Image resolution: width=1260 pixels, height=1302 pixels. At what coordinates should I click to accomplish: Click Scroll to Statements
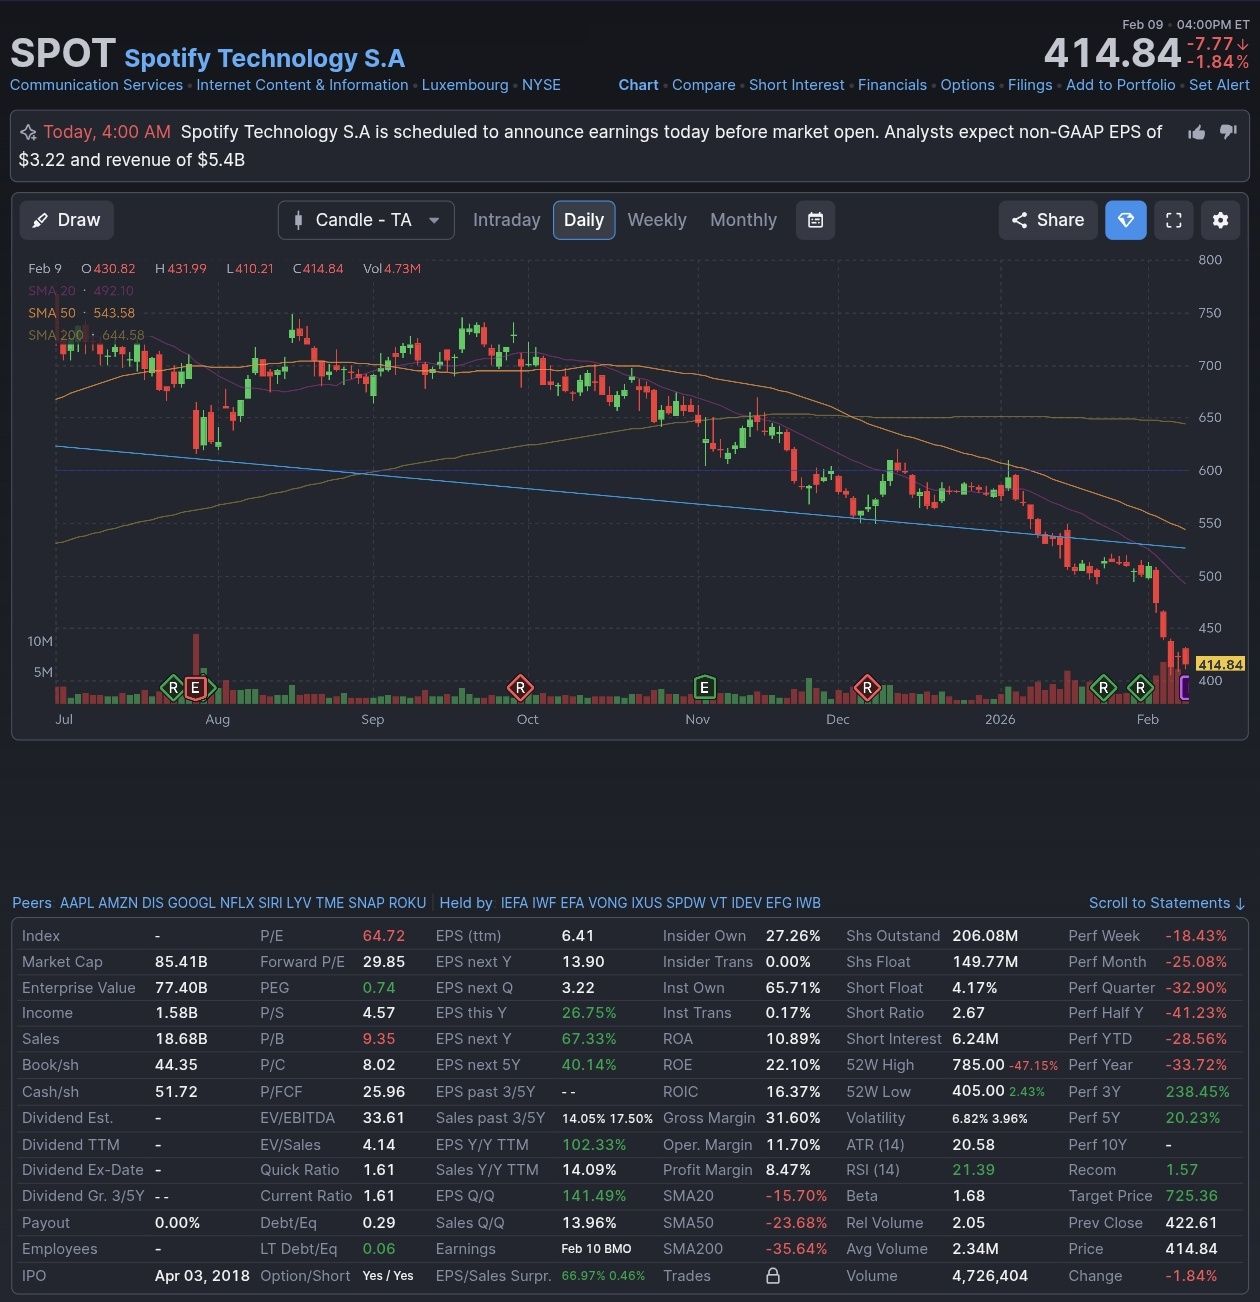point(1167,903)
